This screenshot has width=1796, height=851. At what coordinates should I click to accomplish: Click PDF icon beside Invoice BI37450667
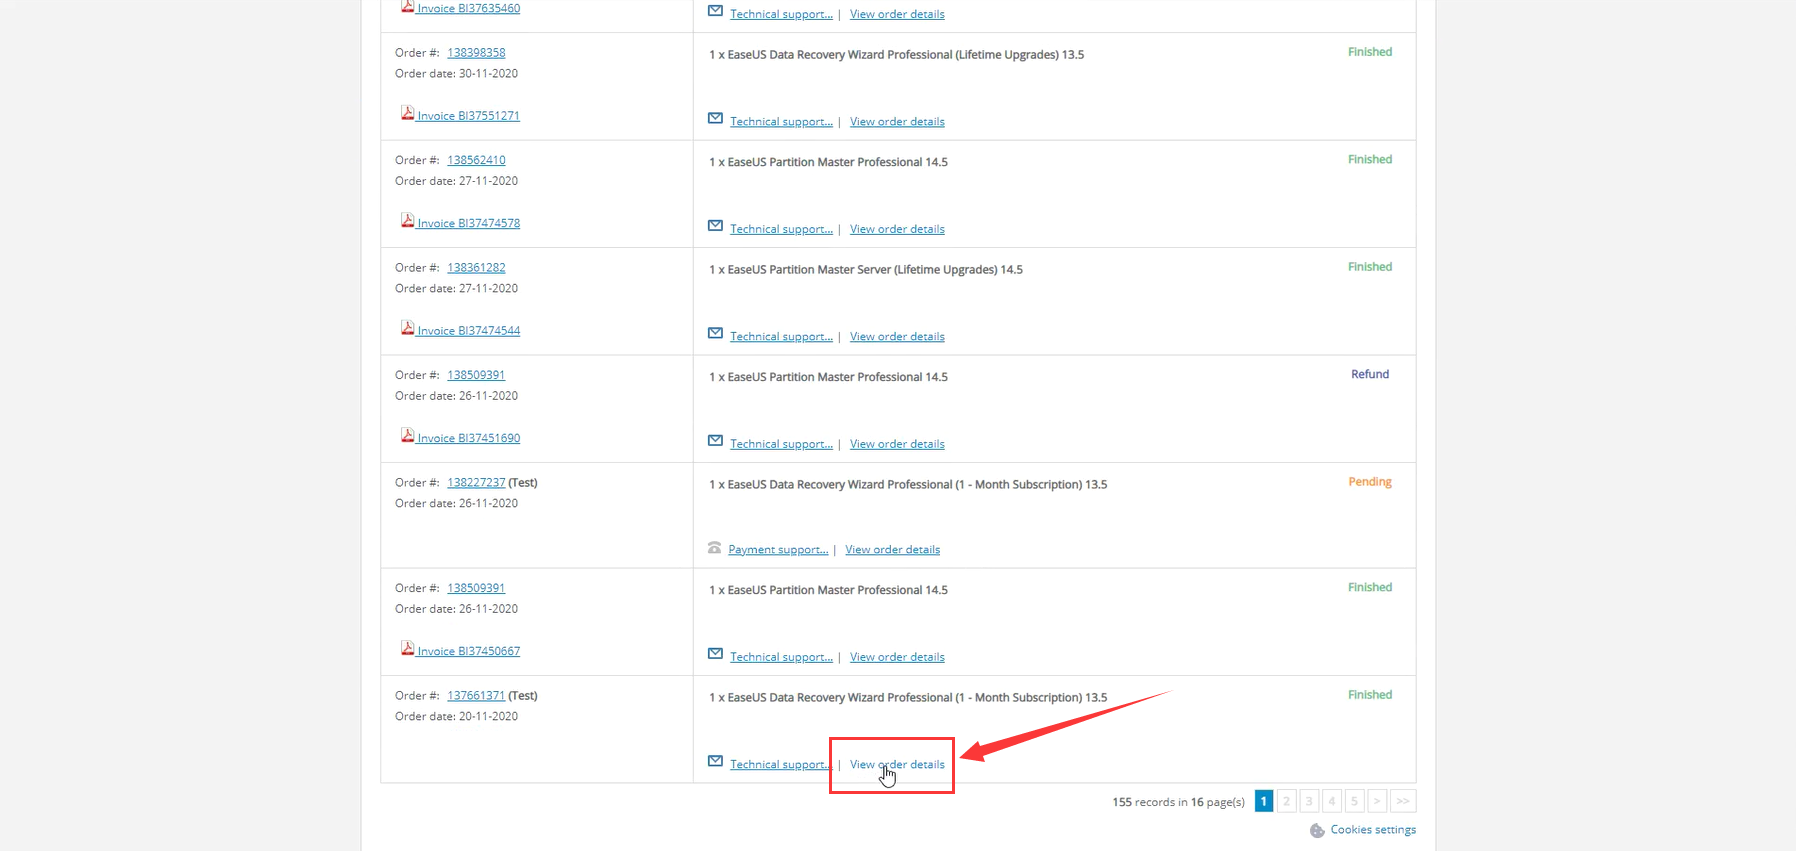tap(407, 648)
